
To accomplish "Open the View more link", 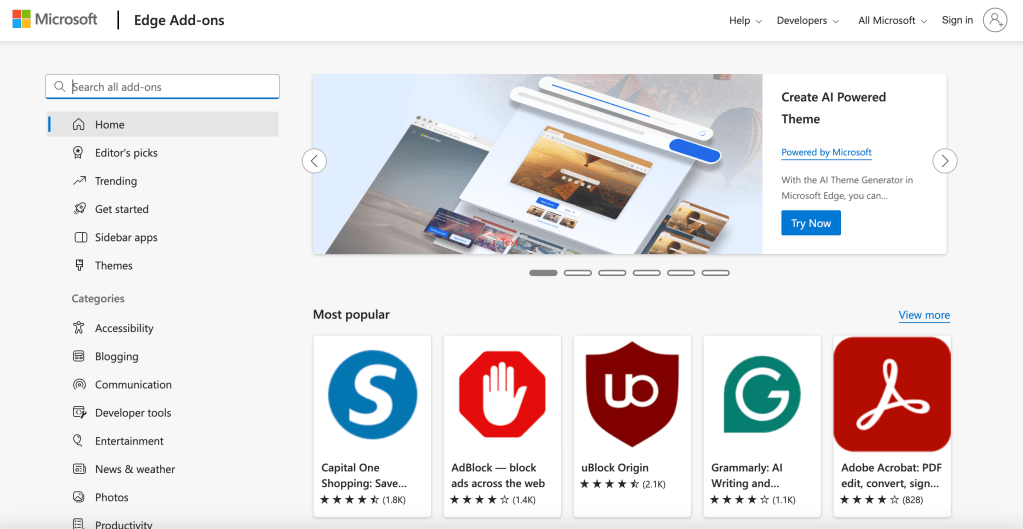I will pyautogui.click(x=924, y=315).
